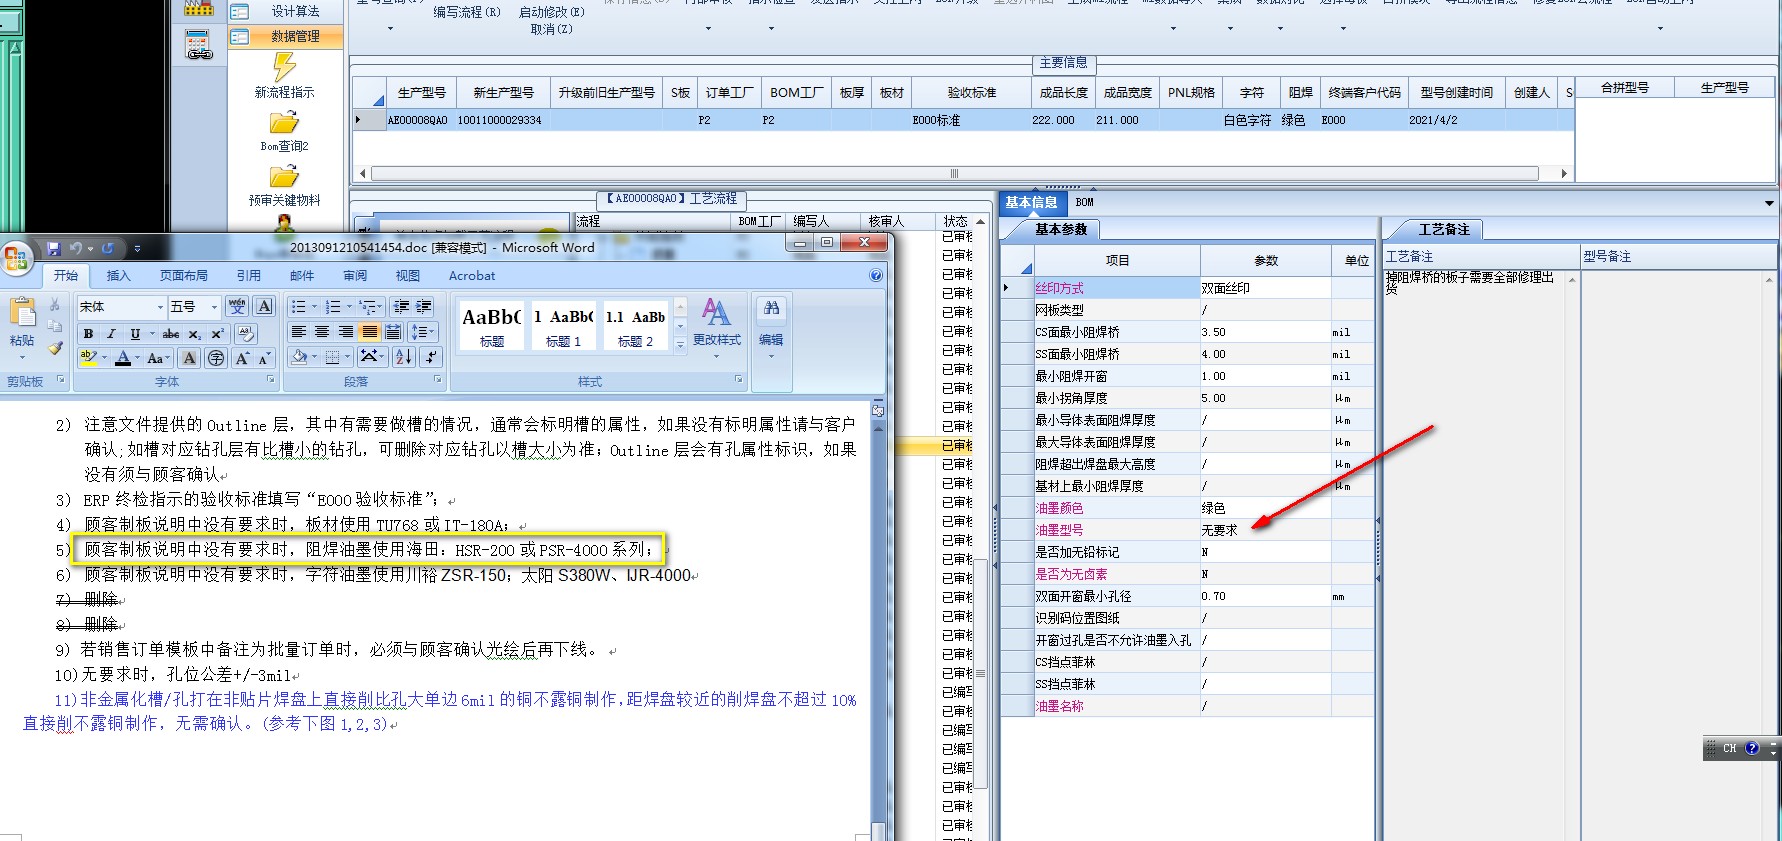Screen dimensions: 1782x841
Task: Click the 新流程指示 lightning icon
Action: click(285, 67)
